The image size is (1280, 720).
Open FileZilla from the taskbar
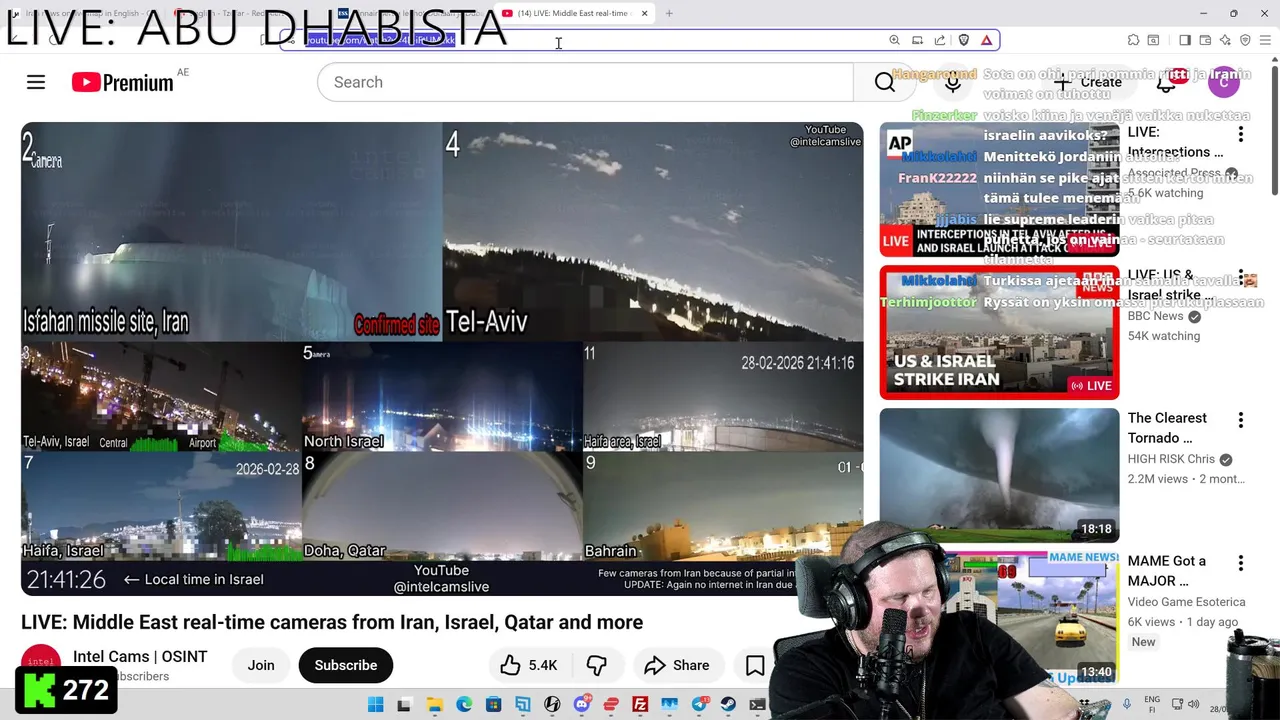pyautogui.click(x=640, y=705)
